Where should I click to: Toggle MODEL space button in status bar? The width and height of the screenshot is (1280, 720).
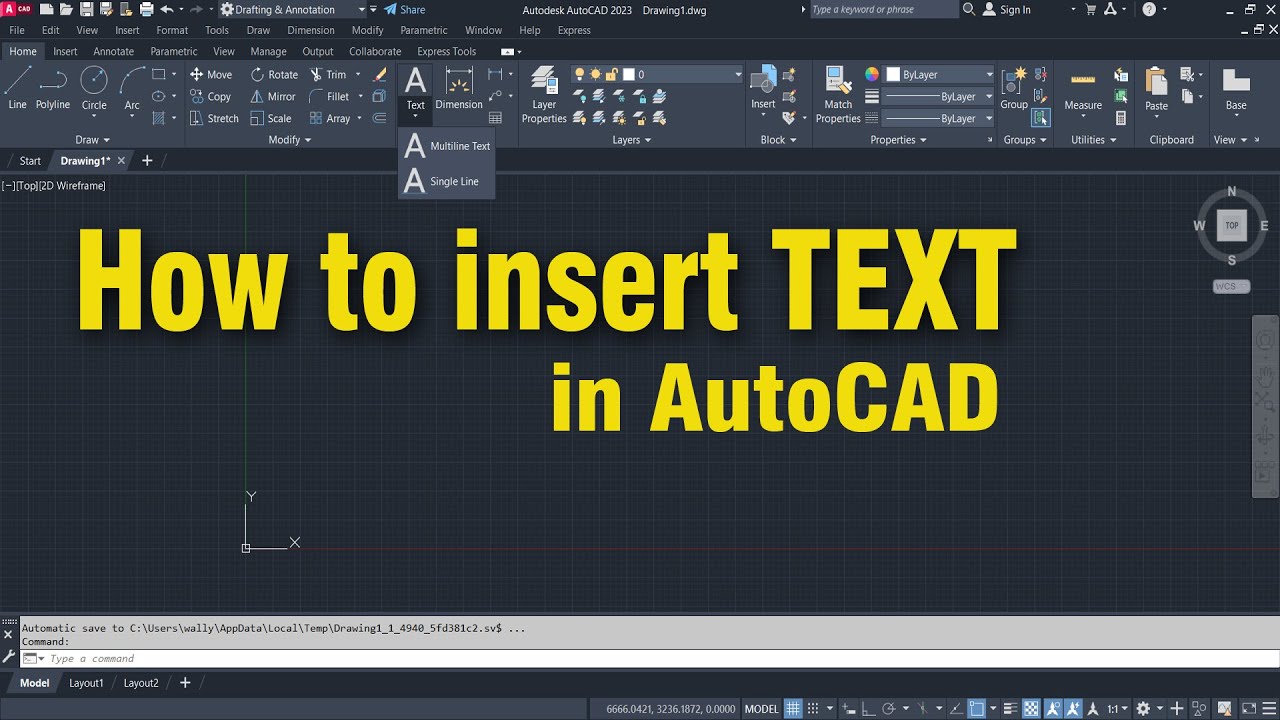tap(762, 709)
